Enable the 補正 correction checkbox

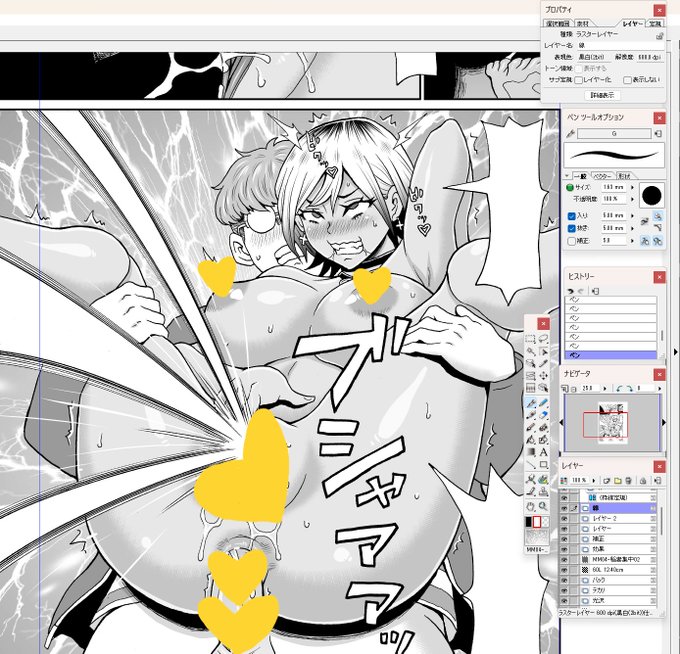pos(572,241)
